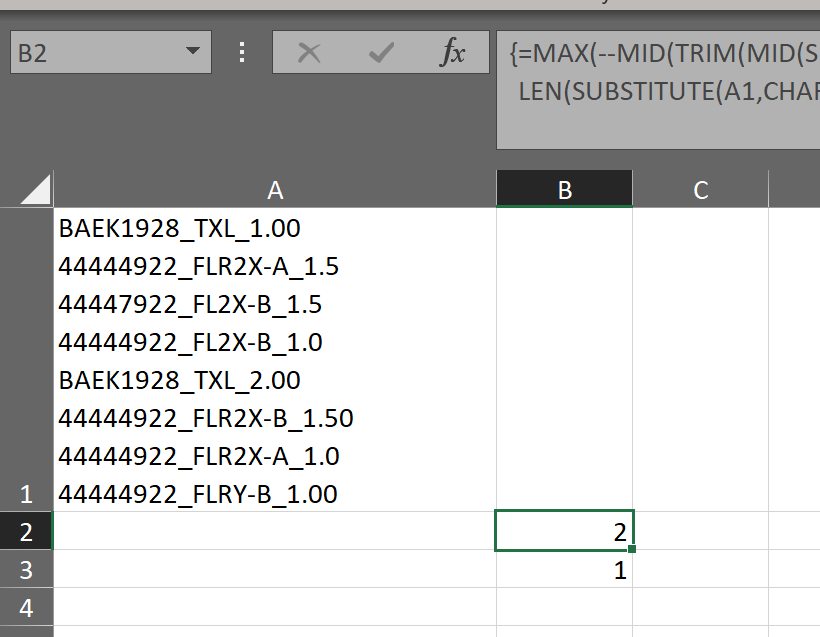Select row 1 header

pos(26,360)
